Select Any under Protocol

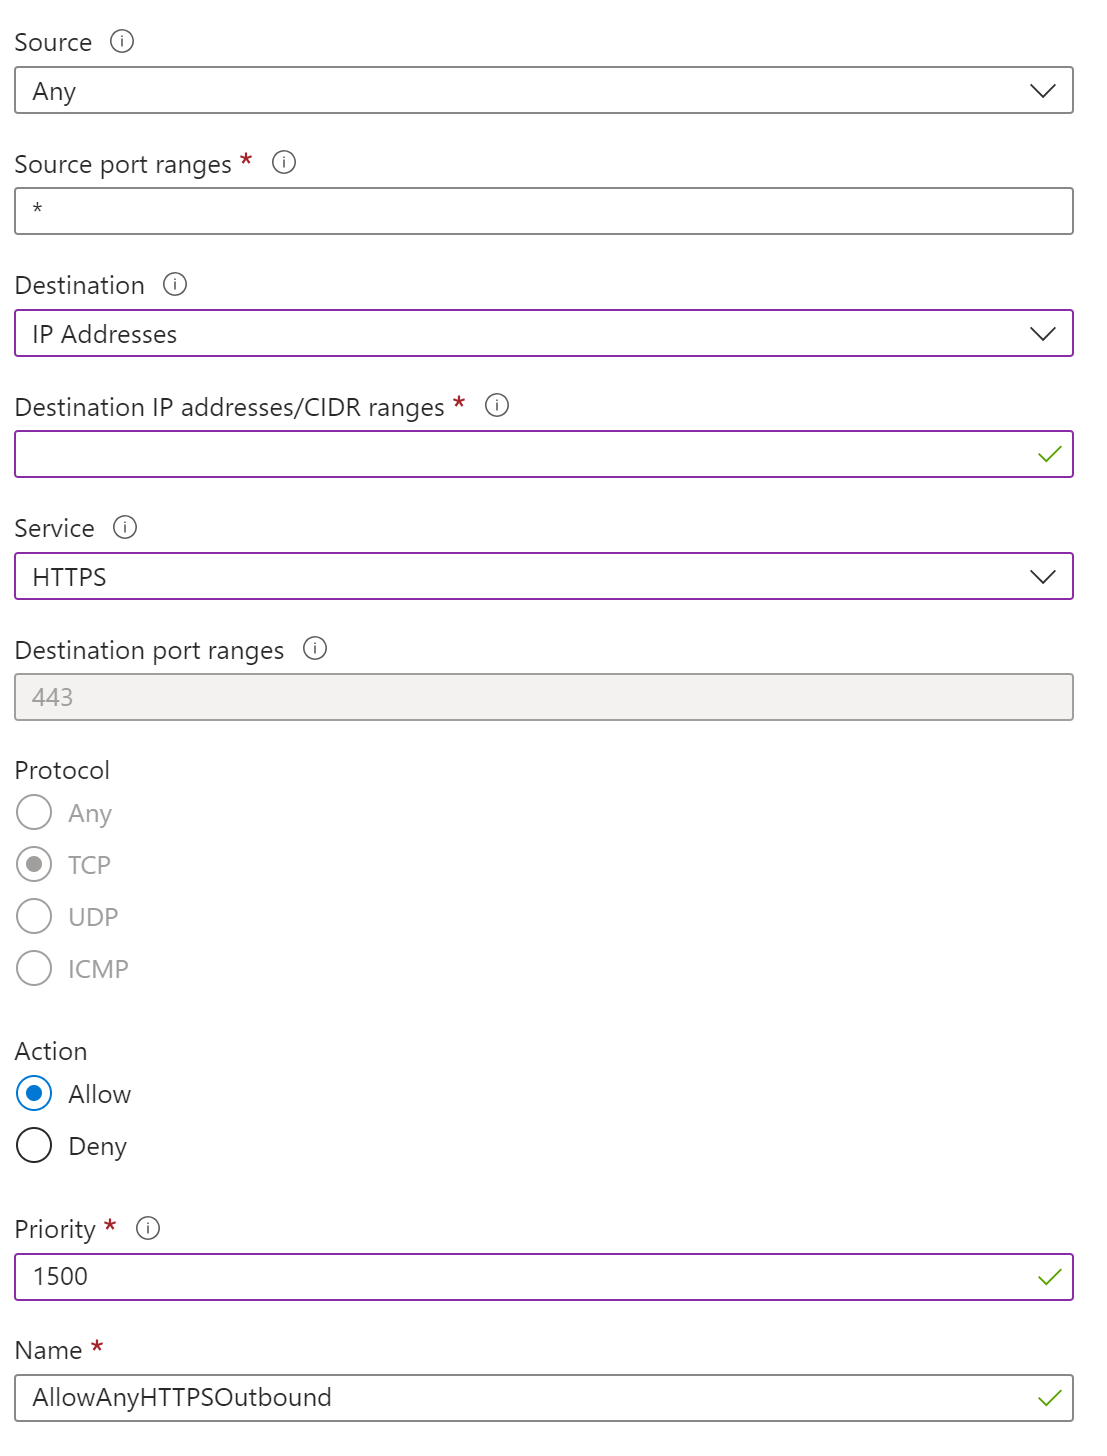[x=34, y=812]
